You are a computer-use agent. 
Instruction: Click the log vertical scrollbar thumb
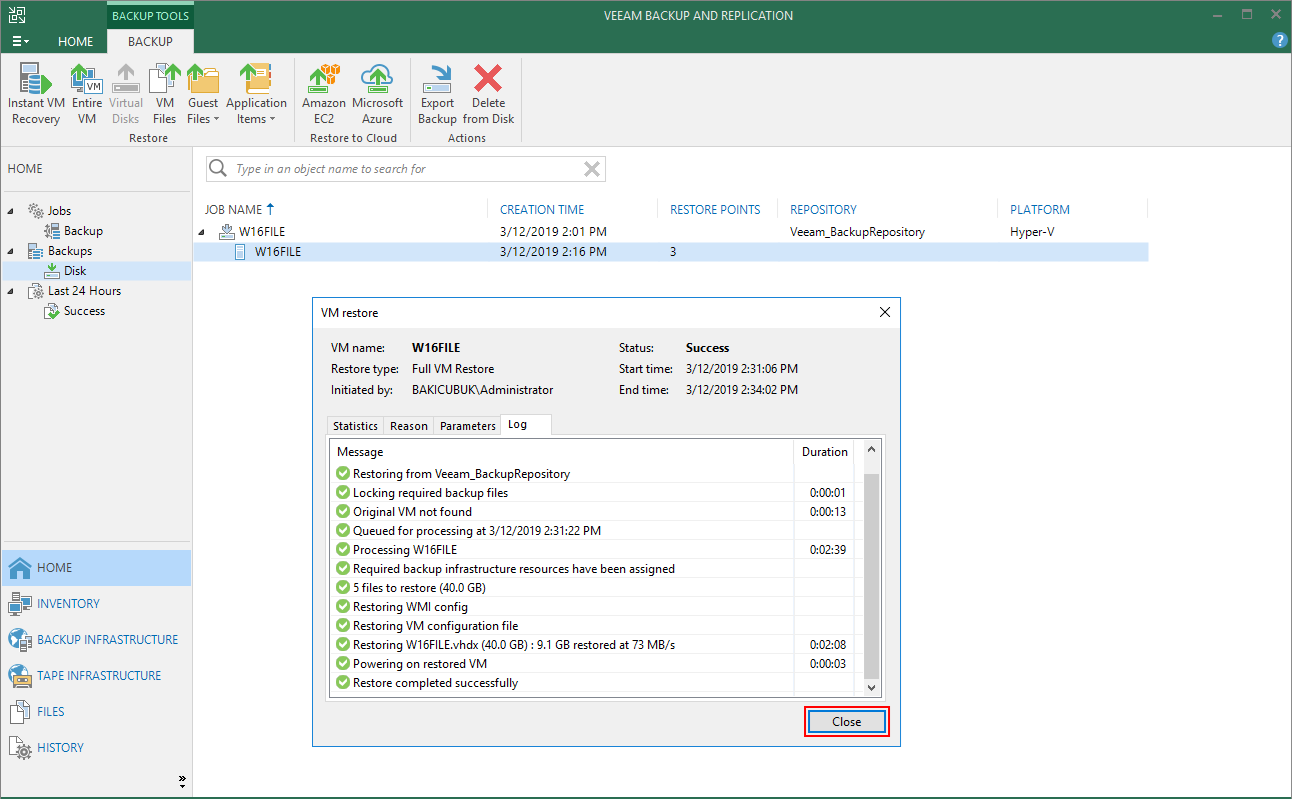[871, 577]
